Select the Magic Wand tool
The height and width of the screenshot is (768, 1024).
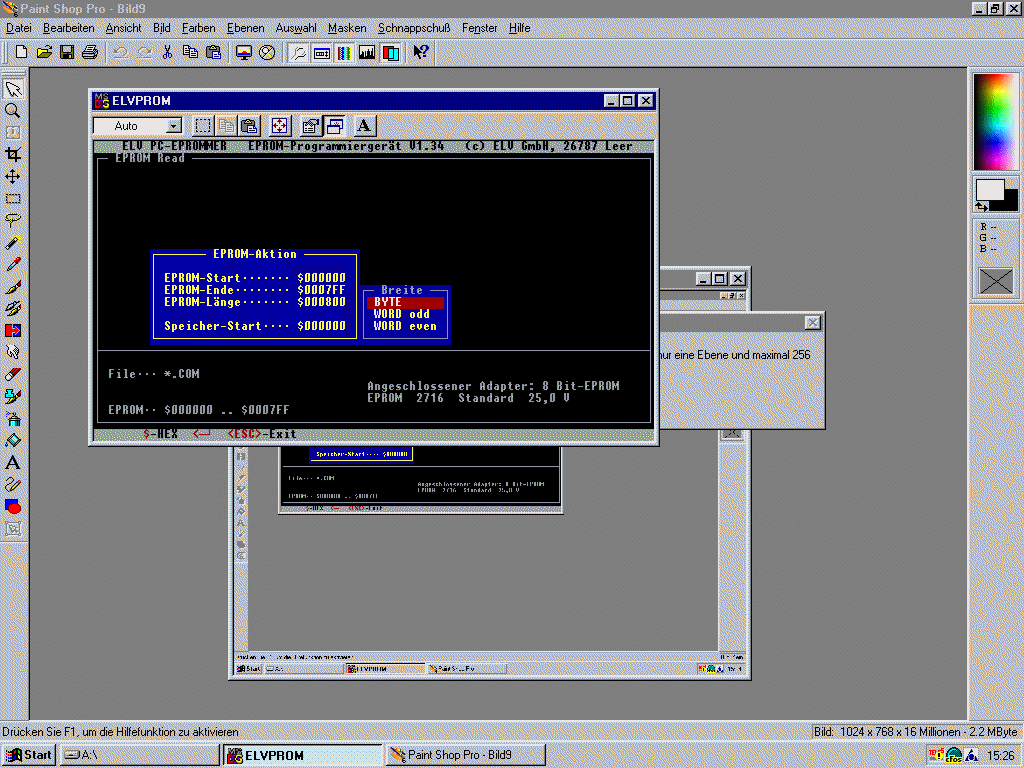click(x=13, y=242)
